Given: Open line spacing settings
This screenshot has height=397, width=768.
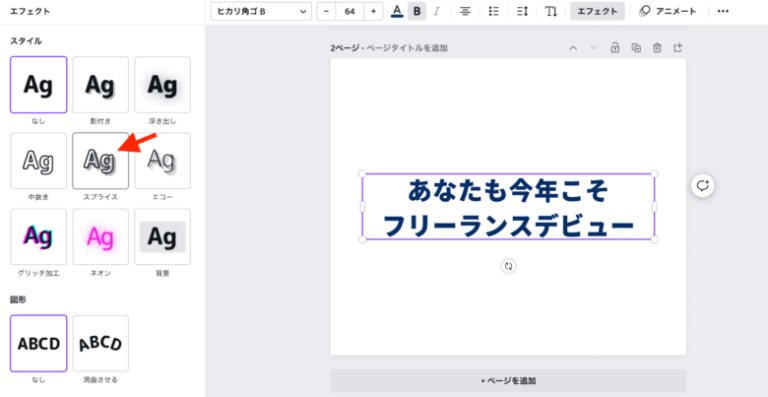Looking at the screenshot, I should (523, 11).
